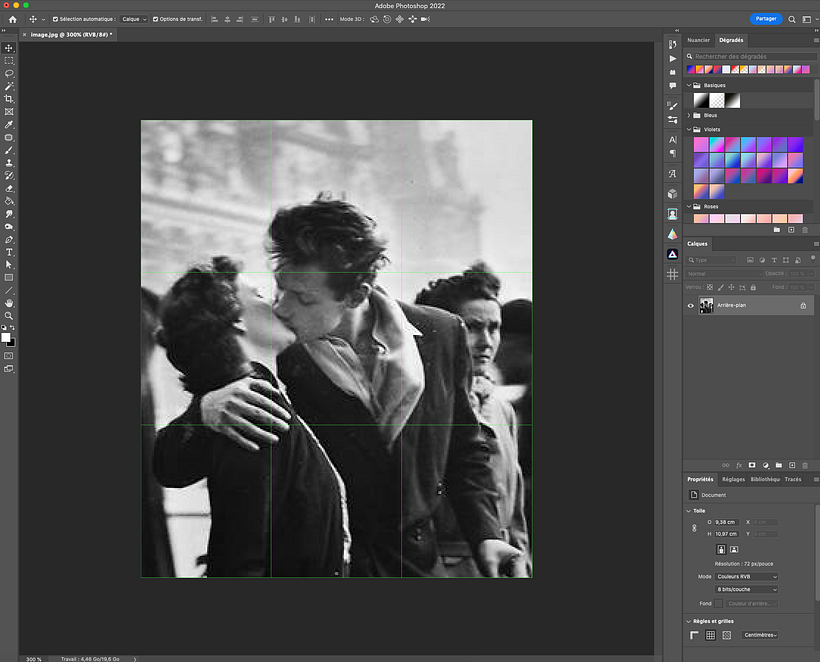Activate the Horizontal Type tool
The image size is (820, 662).
click(x=9, y=252)
